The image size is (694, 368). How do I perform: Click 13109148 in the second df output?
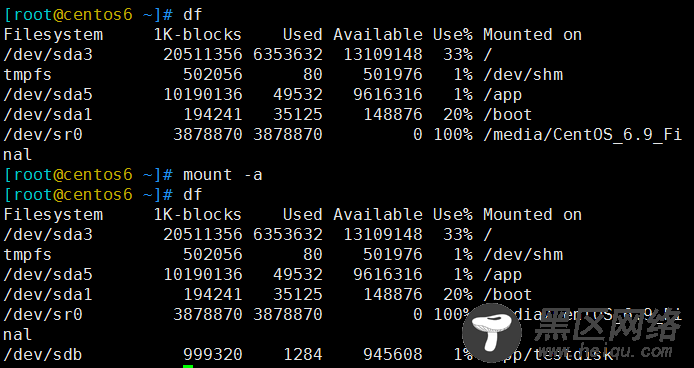[x=383, y=234]
